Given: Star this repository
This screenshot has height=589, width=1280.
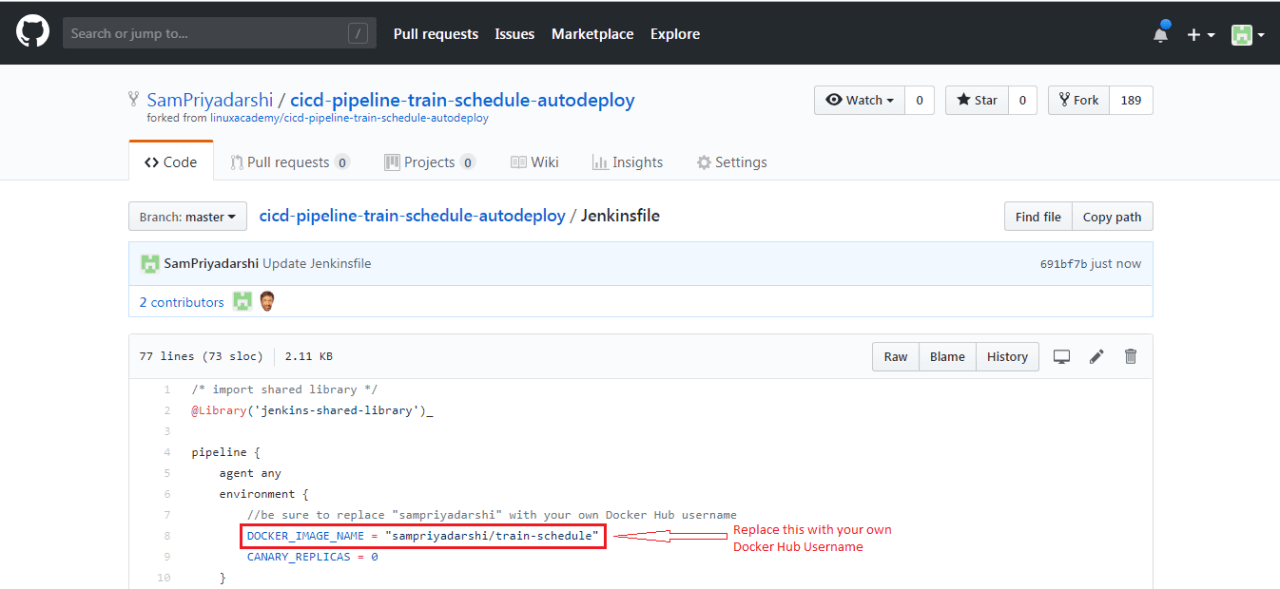Looking at the screenshot, I should (976, 100).
